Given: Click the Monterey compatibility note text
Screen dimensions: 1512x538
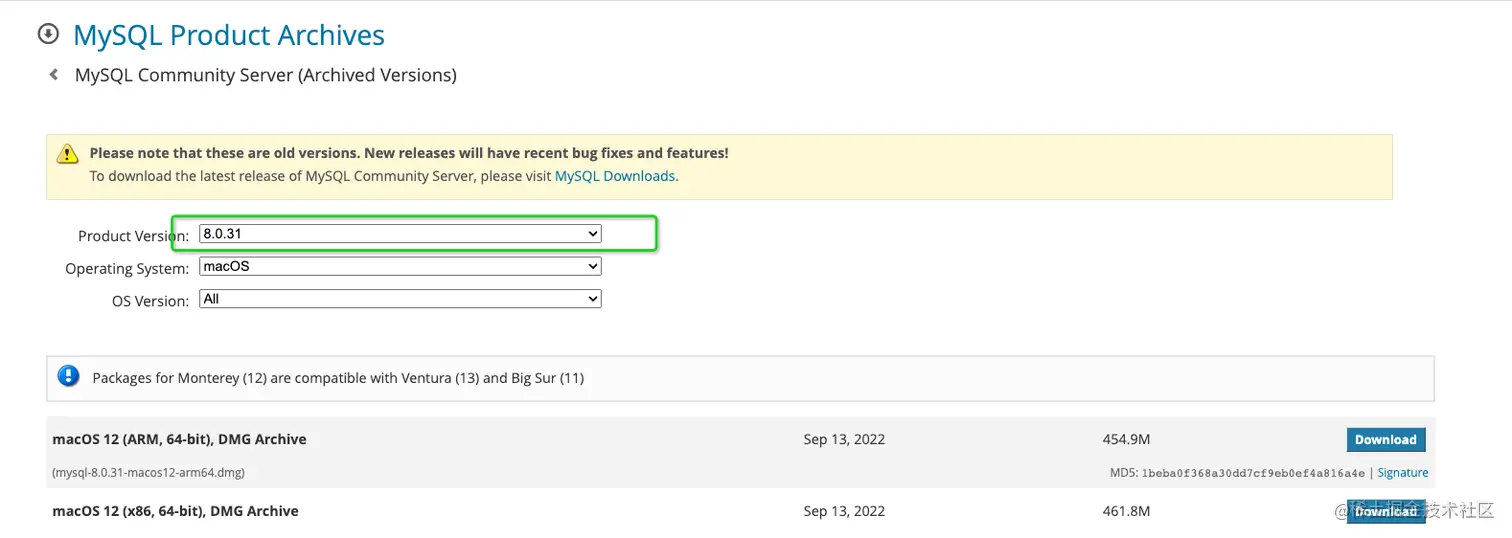Looking at the screenshot, I should pyautogui.click(x=338, y=378).
